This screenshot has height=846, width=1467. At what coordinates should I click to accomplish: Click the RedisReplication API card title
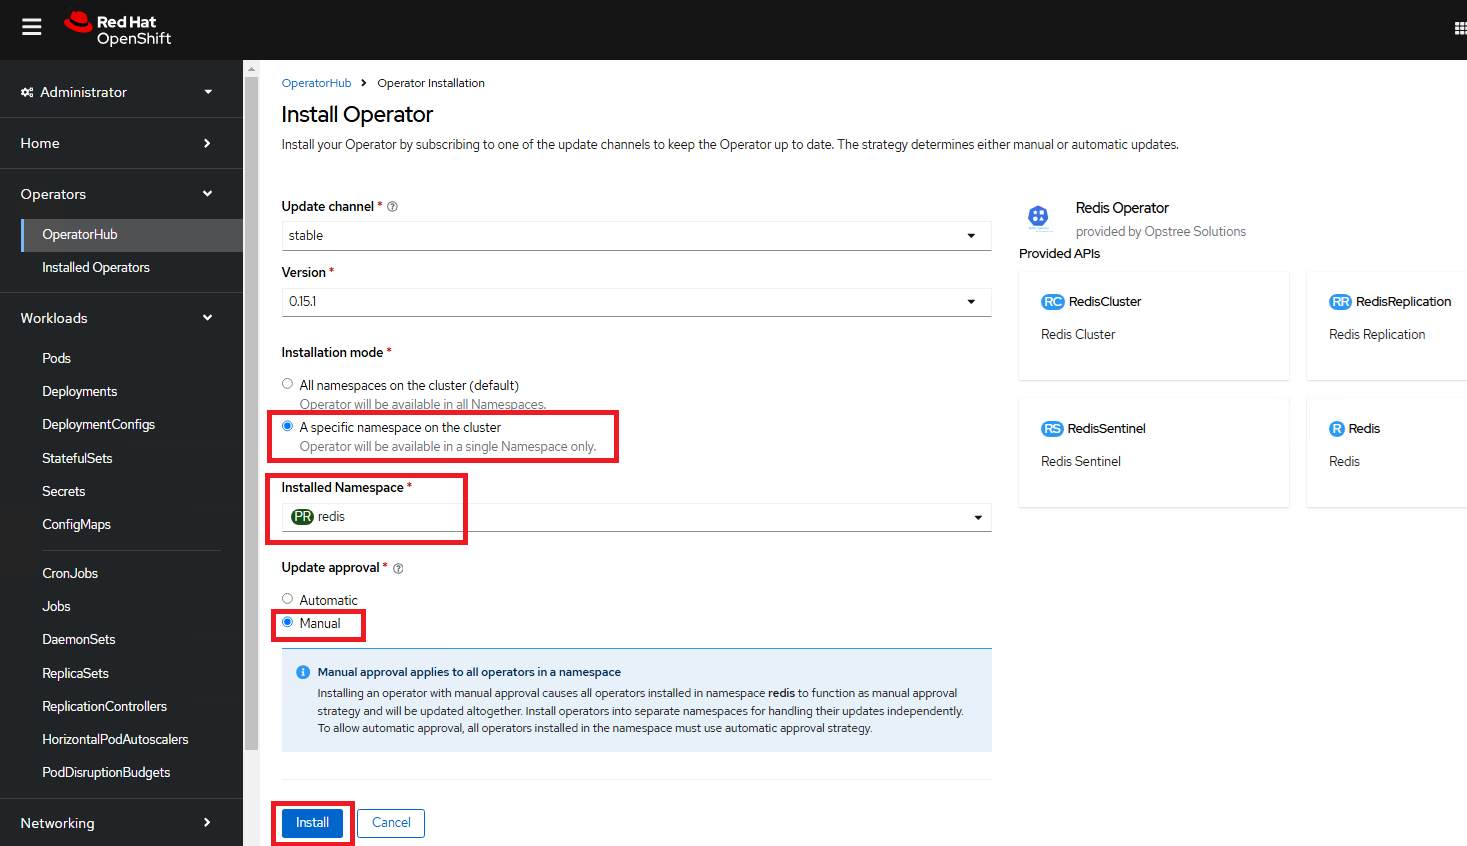[x=1403, y=302]
